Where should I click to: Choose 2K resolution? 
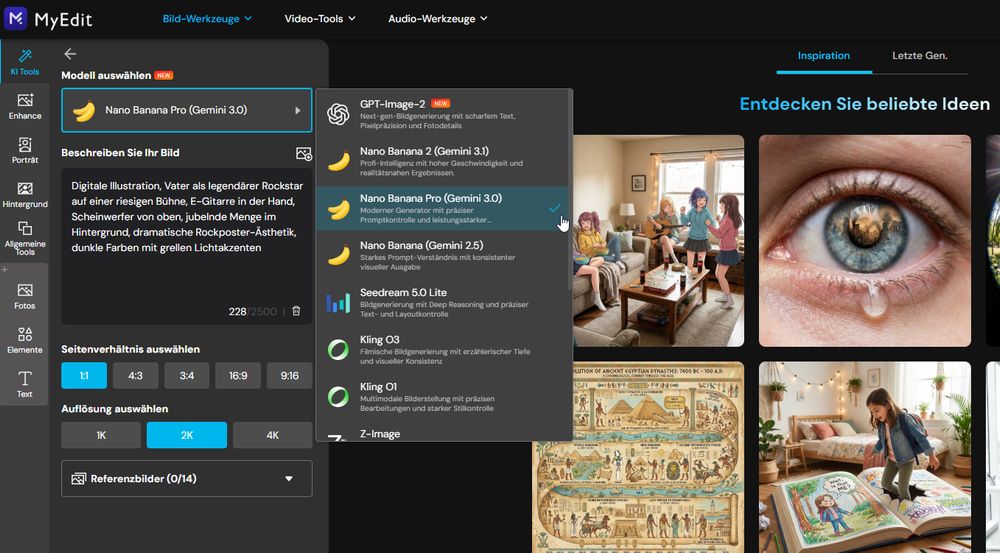pos(187,435)
